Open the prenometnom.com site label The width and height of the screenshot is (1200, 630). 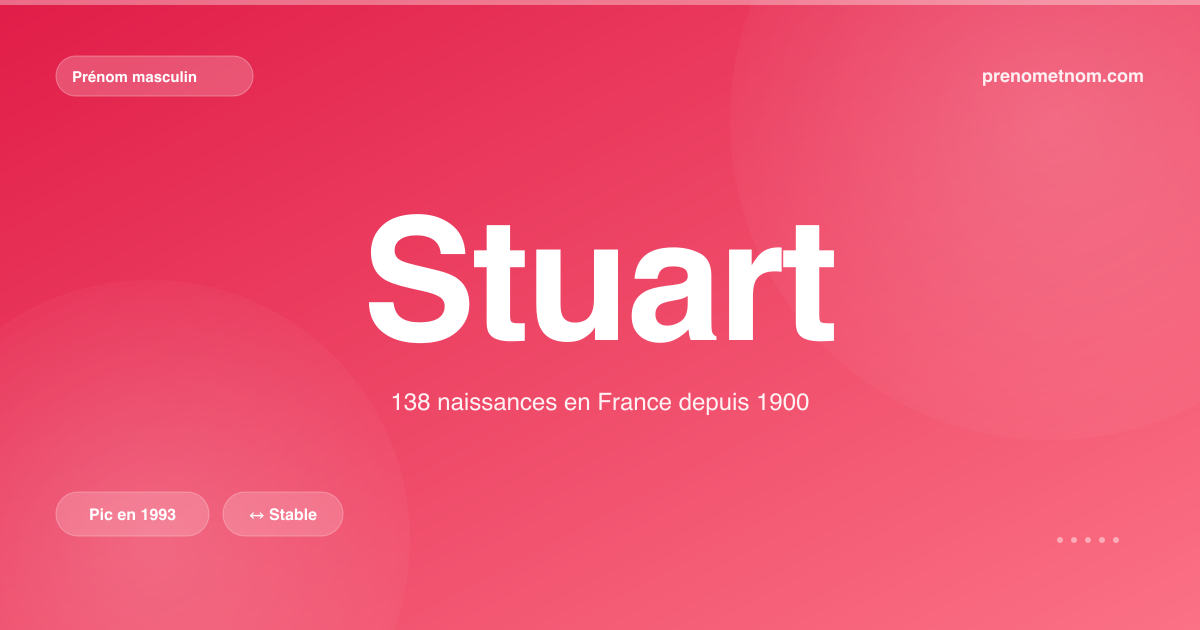1063,76
